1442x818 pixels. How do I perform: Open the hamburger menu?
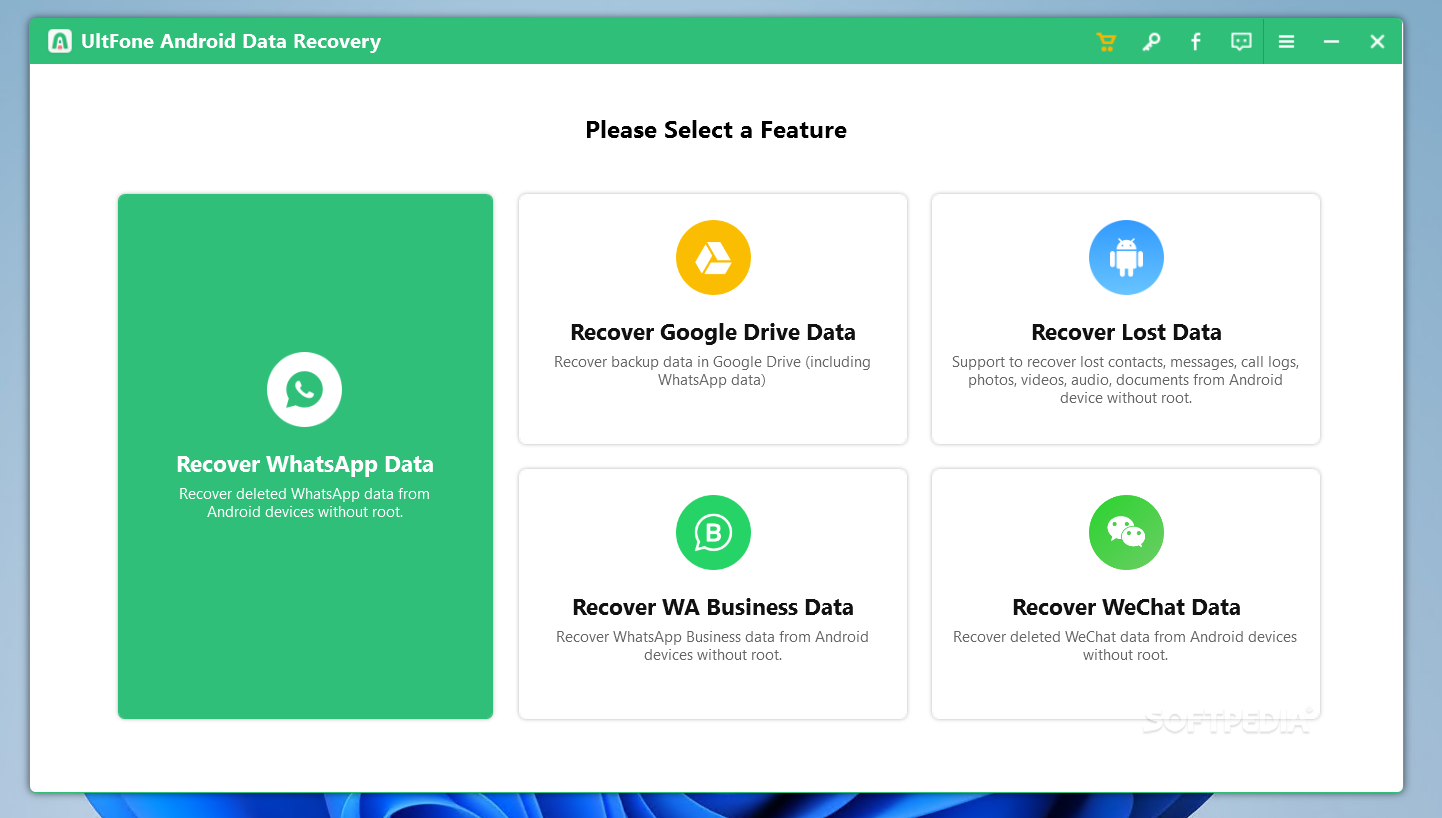click(x=1287, y=41)
